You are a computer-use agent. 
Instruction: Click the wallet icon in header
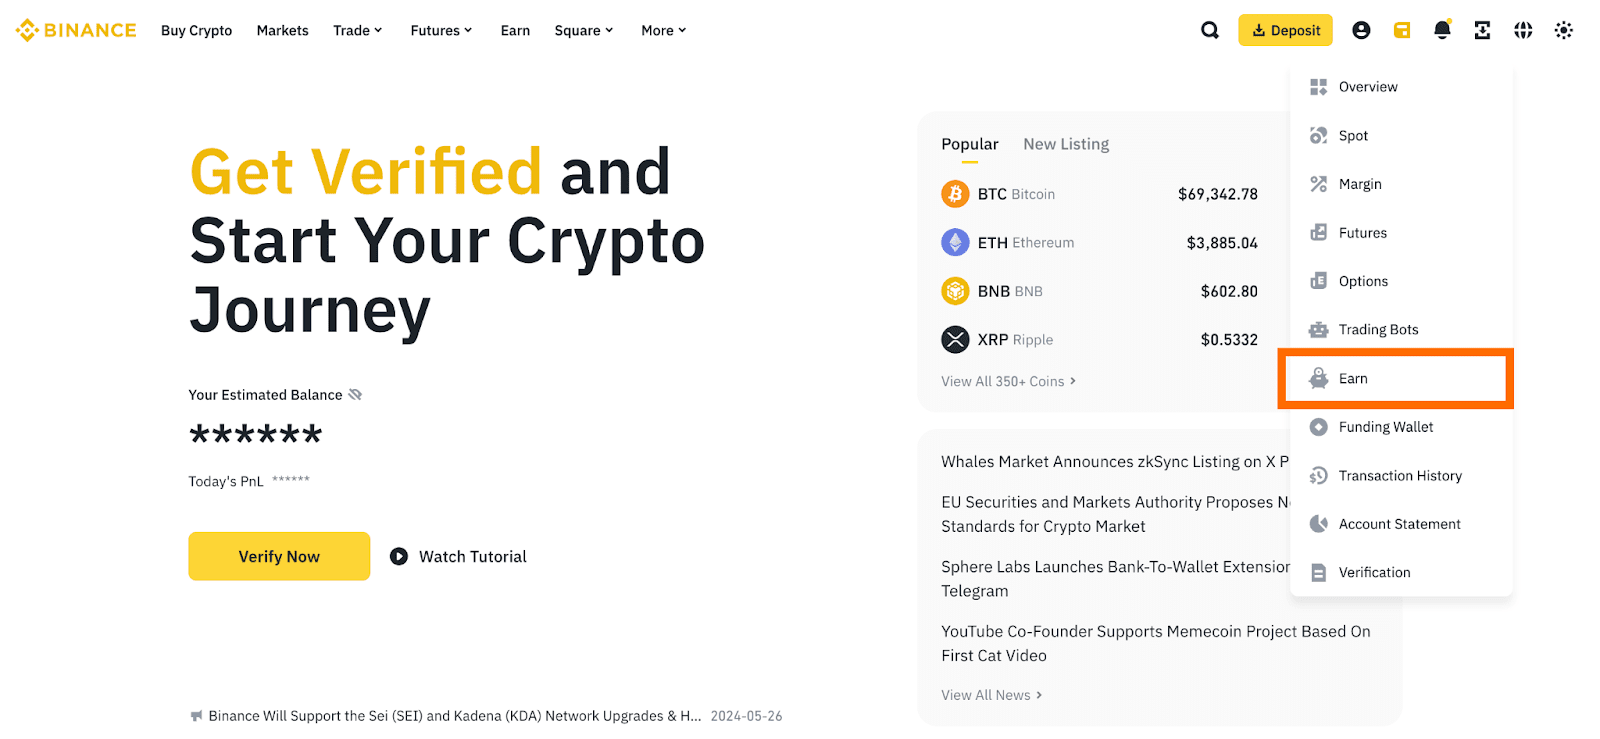1402,30
